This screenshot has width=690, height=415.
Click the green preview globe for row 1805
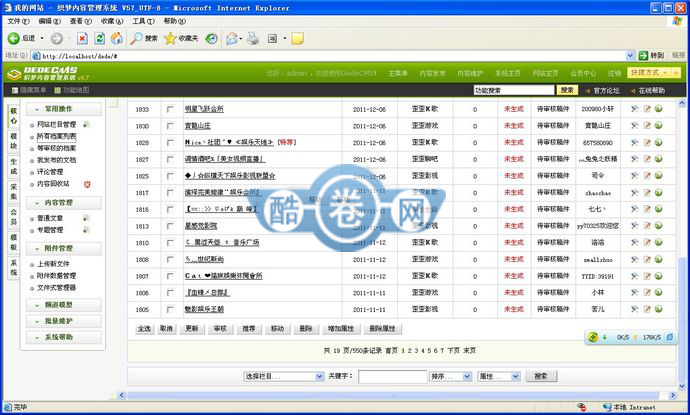[x=659, y=309]
